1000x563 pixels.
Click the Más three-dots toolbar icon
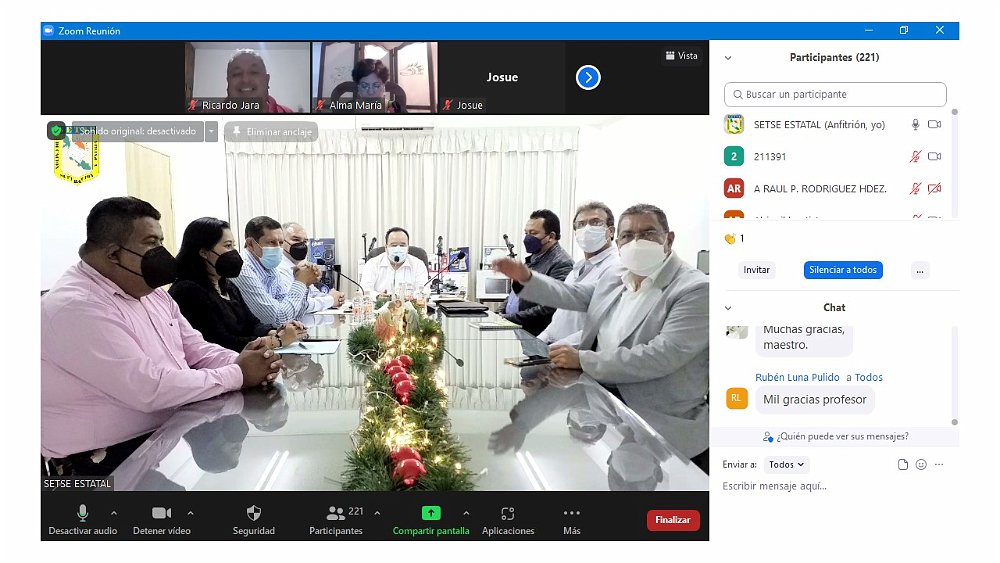[571, 513]
